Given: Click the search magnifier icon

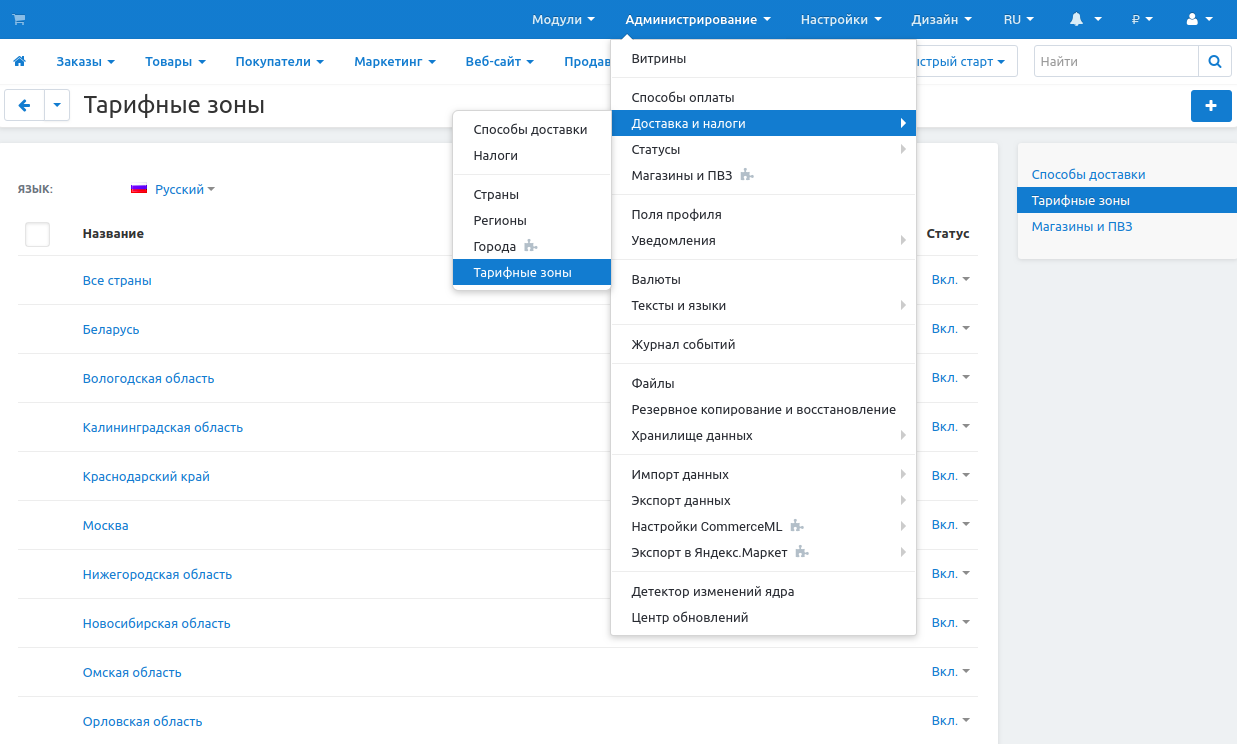Looking at the screenshot, I should [1214, 62].
